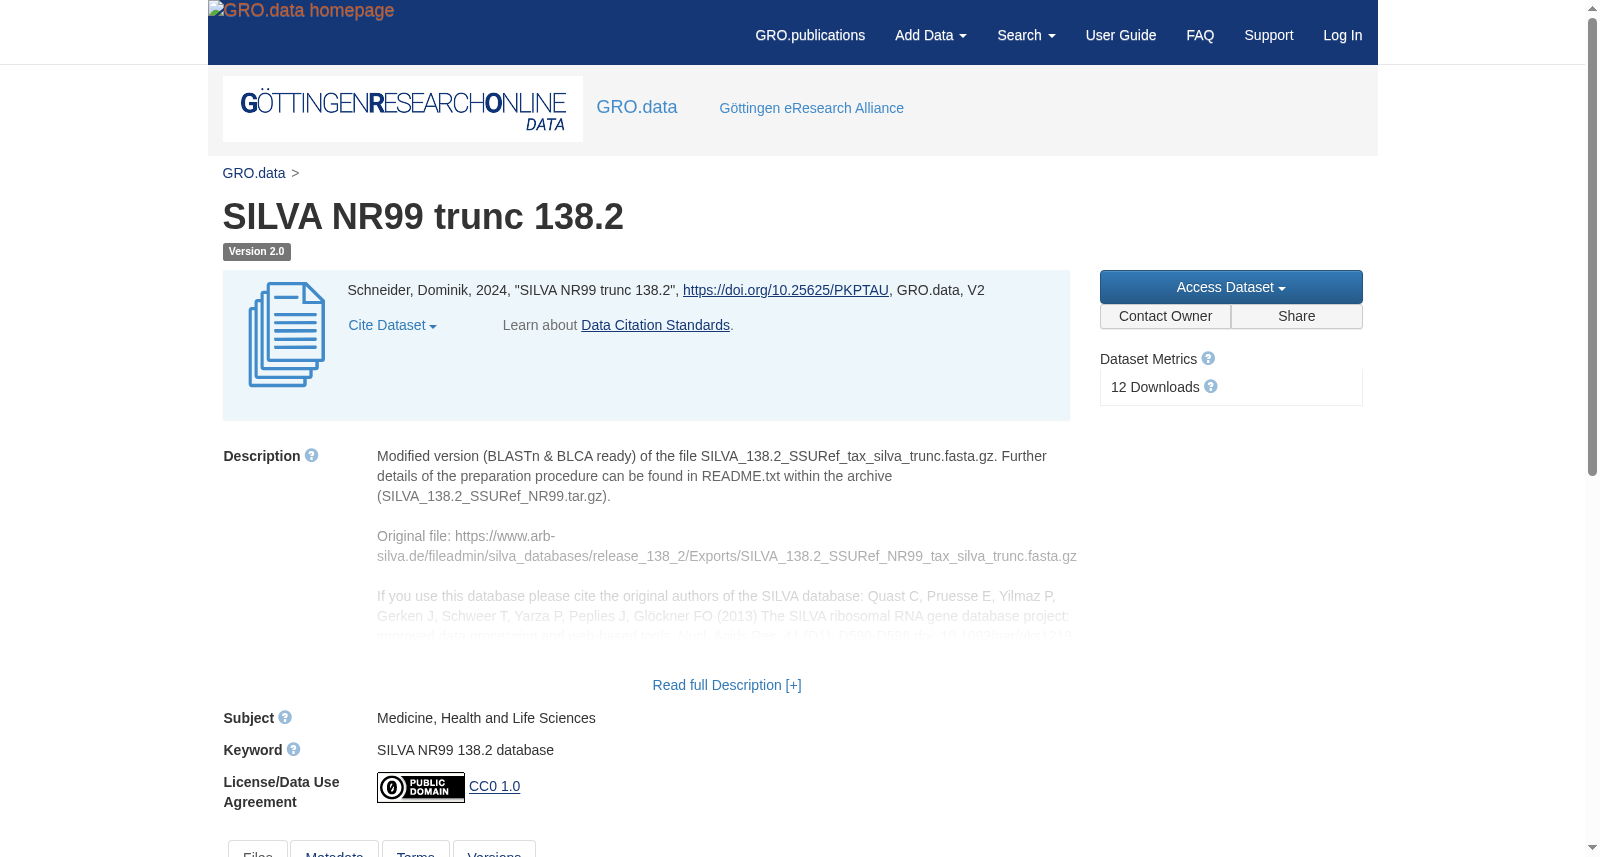Open the User Guide page
Screen dimensions: 1600x857
click(1121, 35)
